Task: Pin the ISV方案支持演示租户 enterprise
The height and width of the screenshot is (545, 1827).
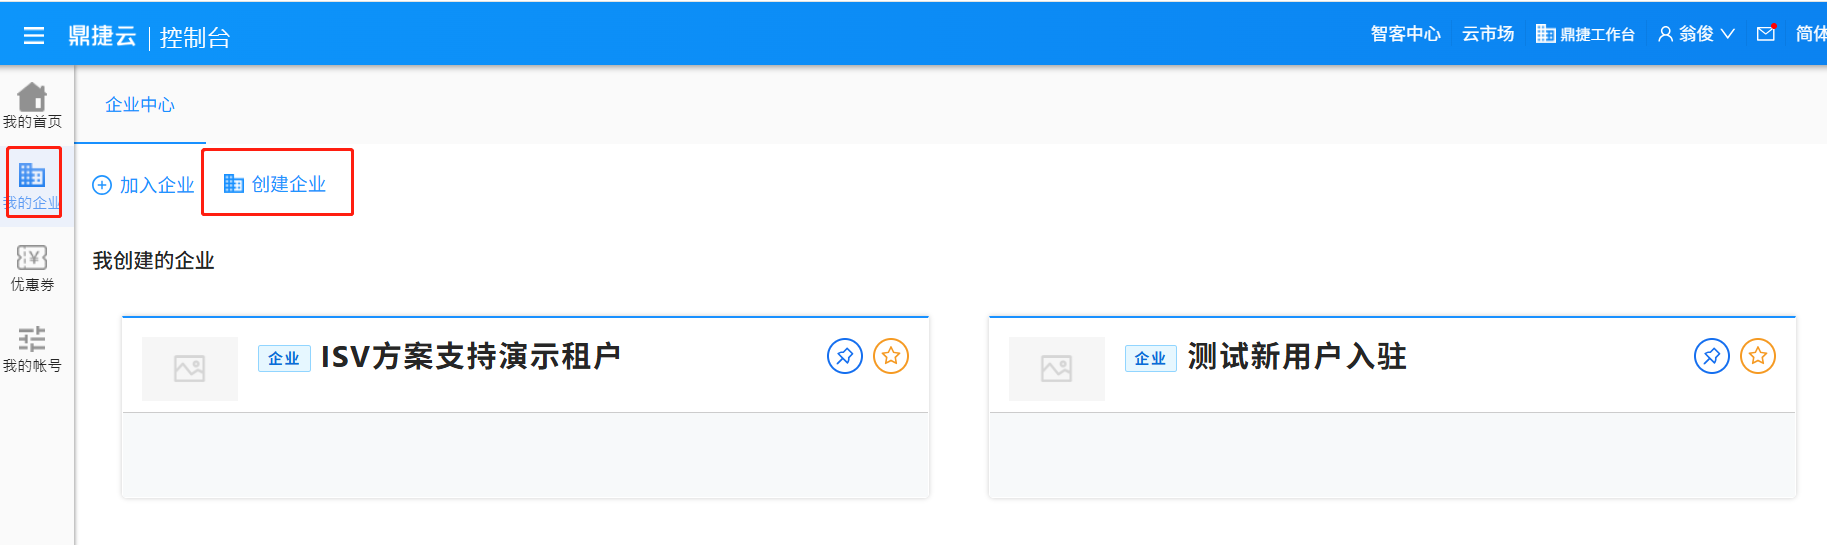Action: click(845, 356)
